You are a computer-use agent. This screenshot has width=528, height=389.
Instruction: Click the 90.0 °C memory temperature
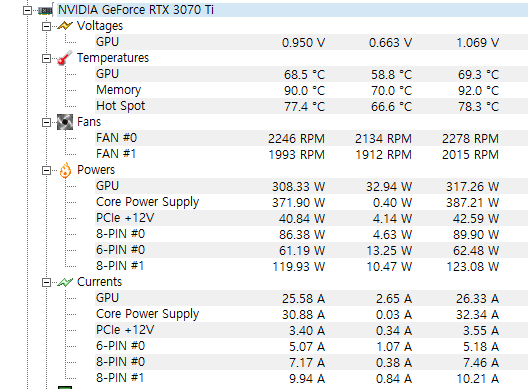304,91
